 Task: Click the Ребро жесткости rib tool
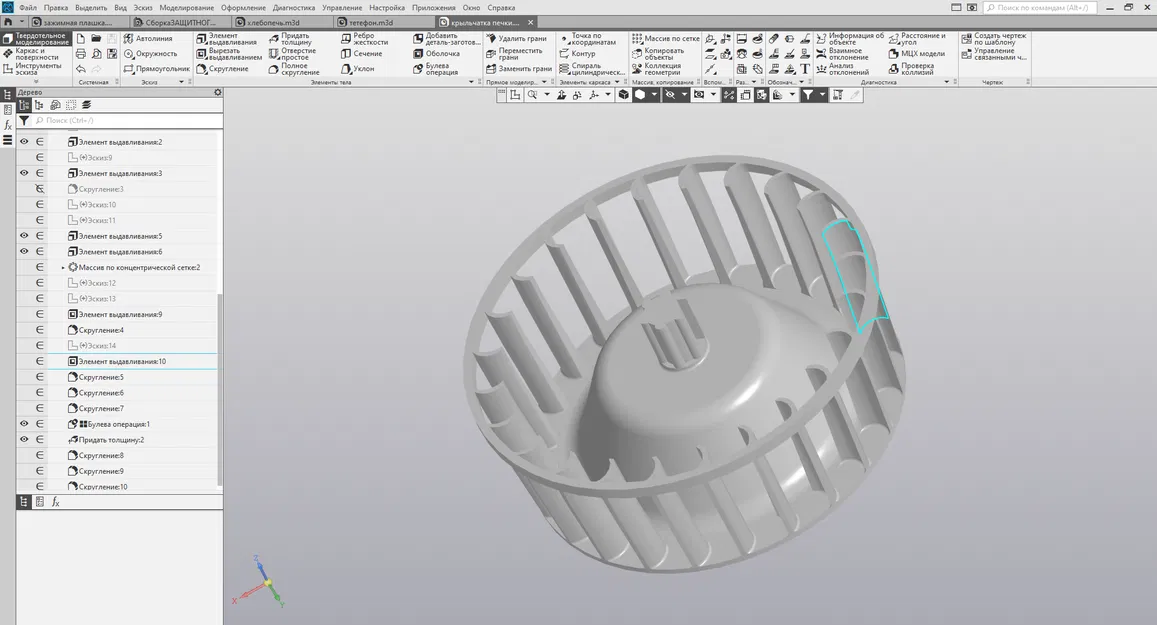pos(364,38)
